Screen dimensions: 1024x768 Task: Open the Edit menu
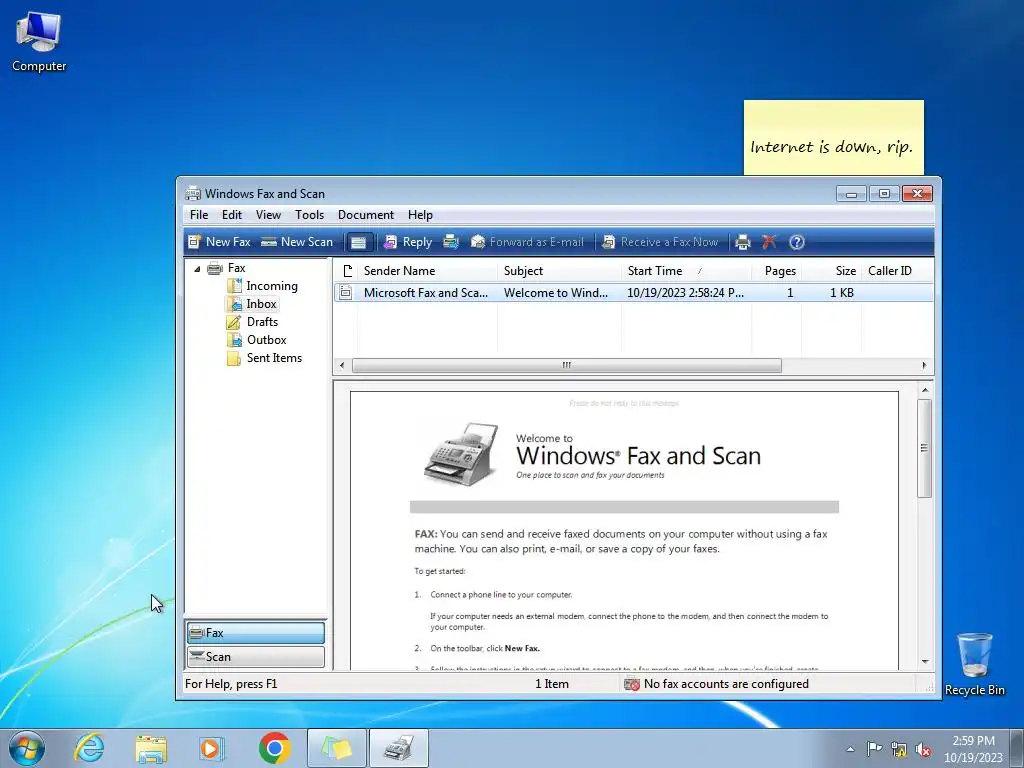click(x=232, y=215)
